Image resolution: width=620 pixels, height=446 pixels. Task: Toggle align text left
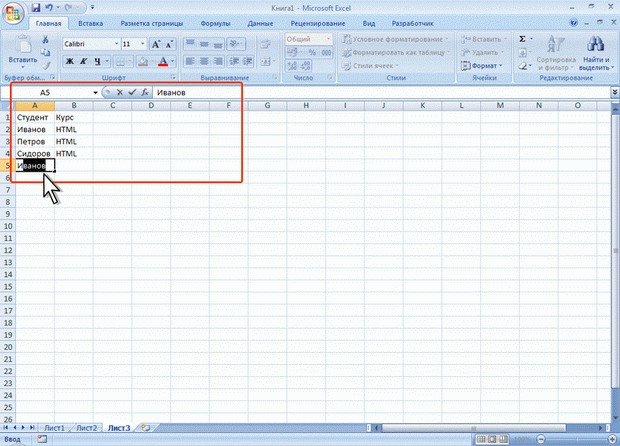[190, 61]
